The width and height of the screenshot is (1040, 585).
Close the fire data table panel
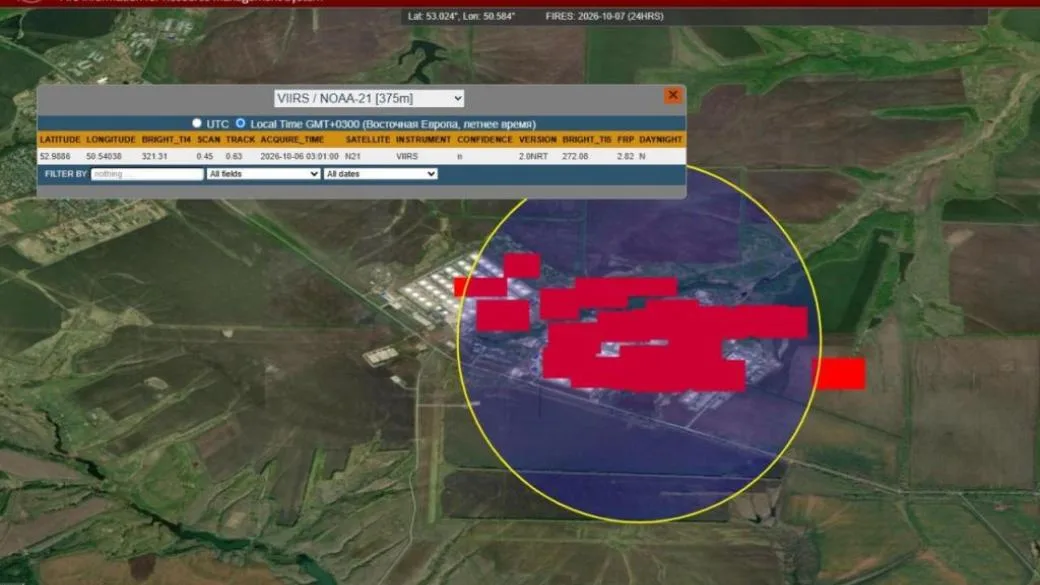[673, 96]
